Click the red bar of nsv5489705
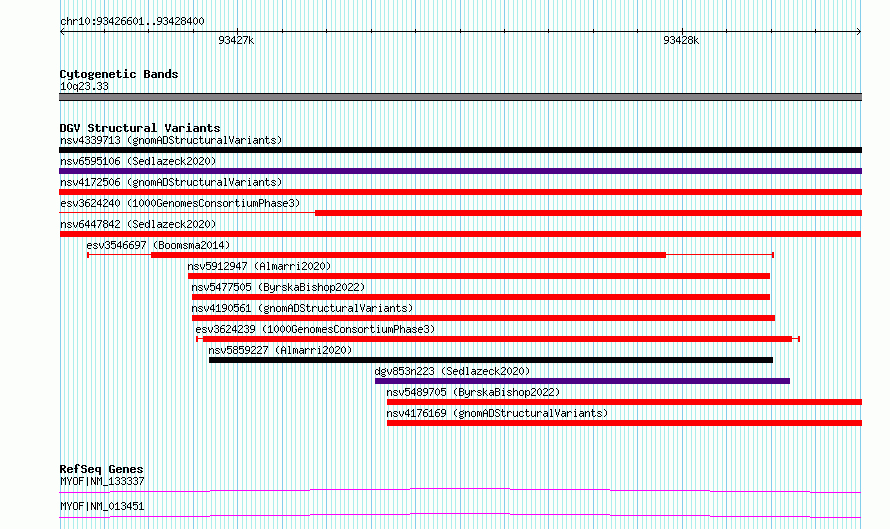 624,402
